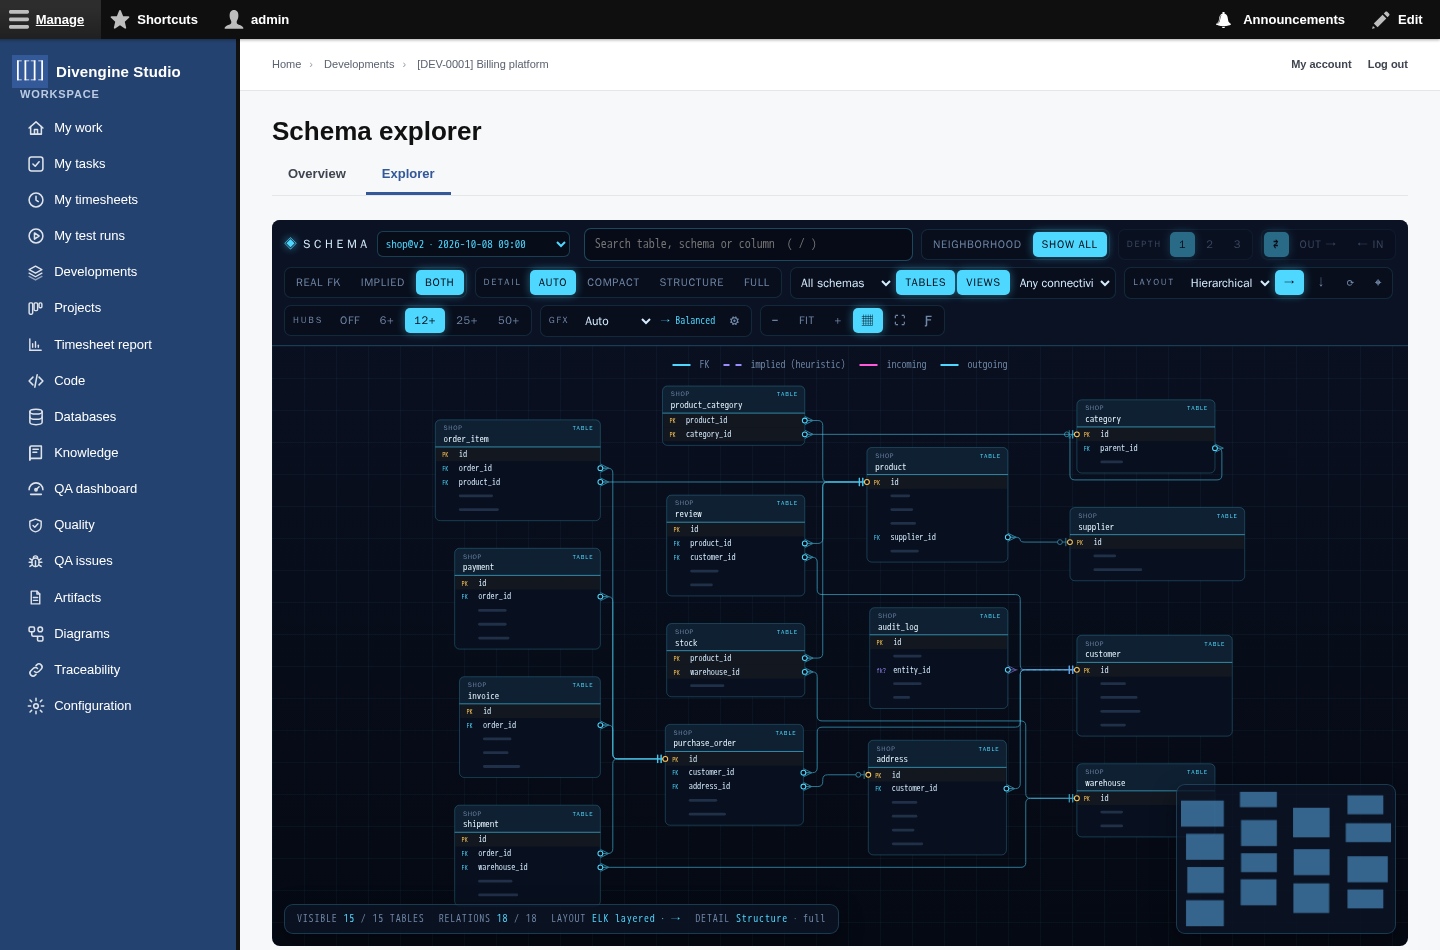This screenshot has width=1440, height=950.
Task: Toggle the VIEWS filter
Action: tap(983, 283)
